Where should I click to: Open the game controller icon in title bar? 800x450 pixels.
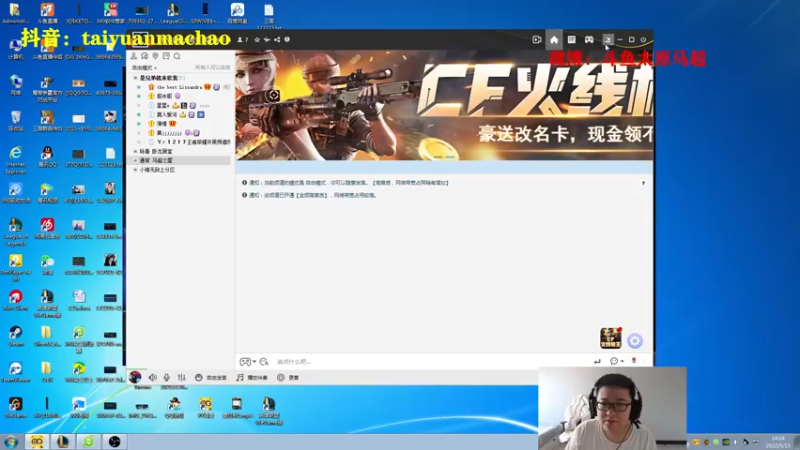coord(589,40)
